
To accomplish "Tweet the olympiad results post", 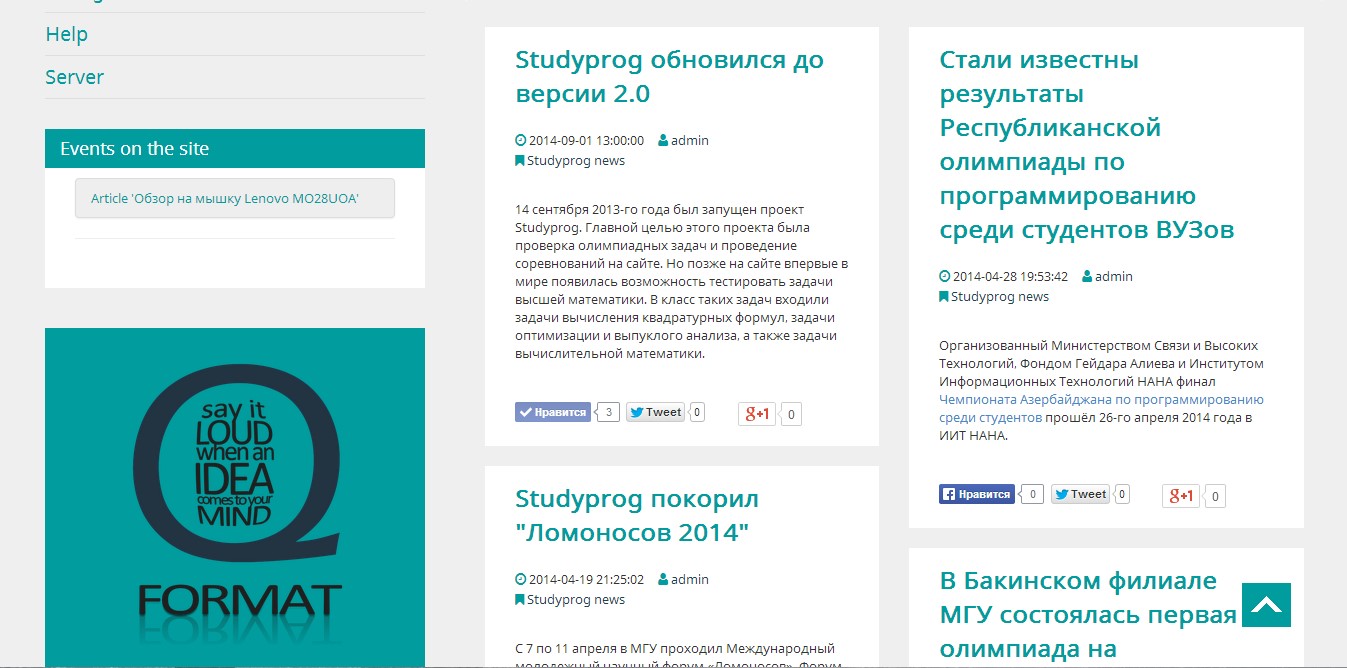I will pos(1080,494).
